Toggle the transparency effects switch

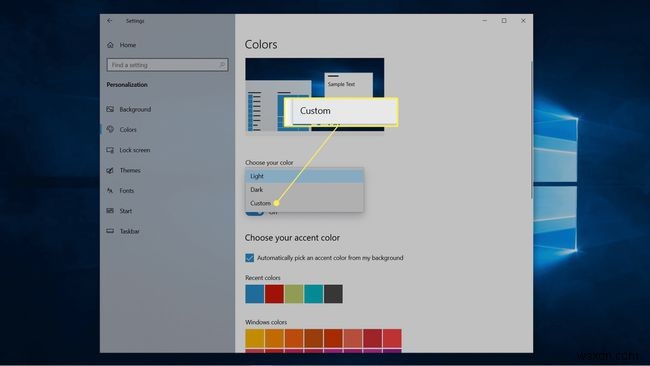tap(254, 213)
